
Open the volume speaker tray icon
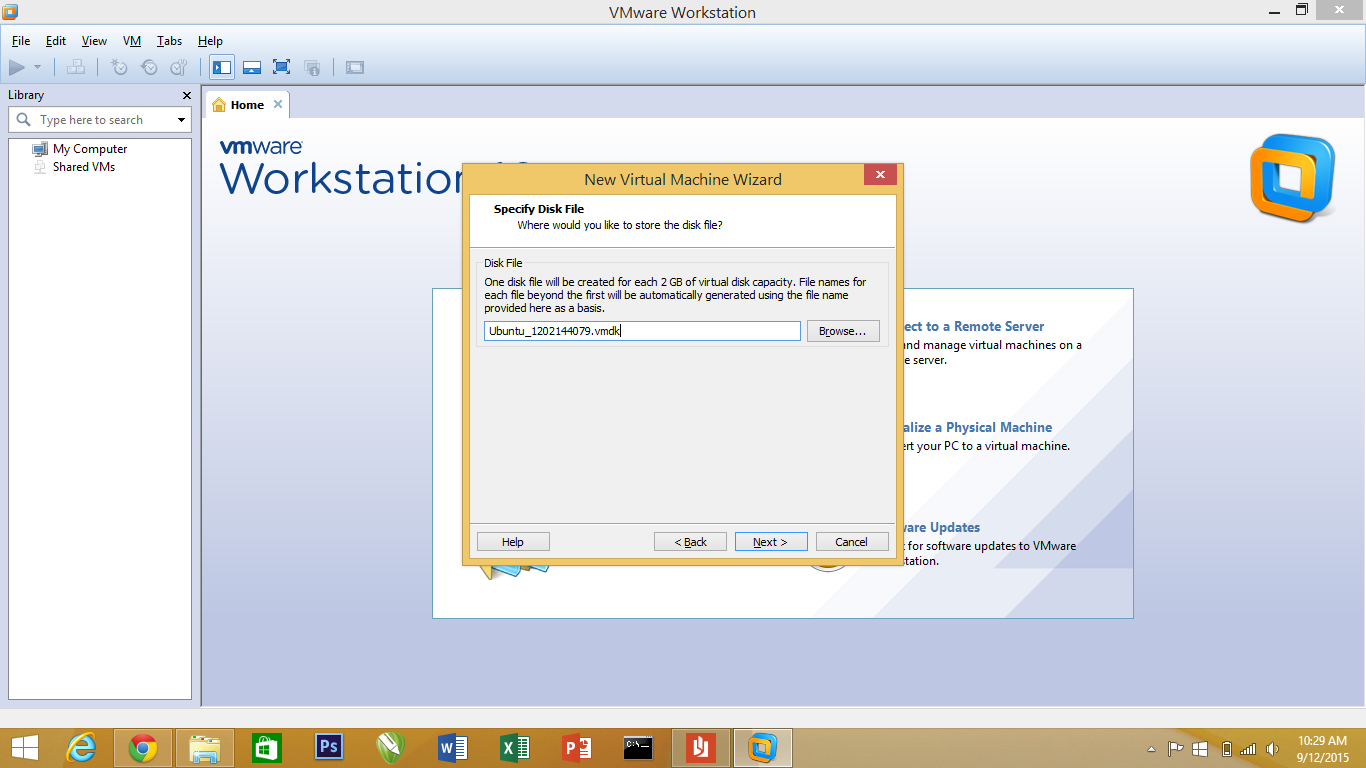coord(1273,748)
